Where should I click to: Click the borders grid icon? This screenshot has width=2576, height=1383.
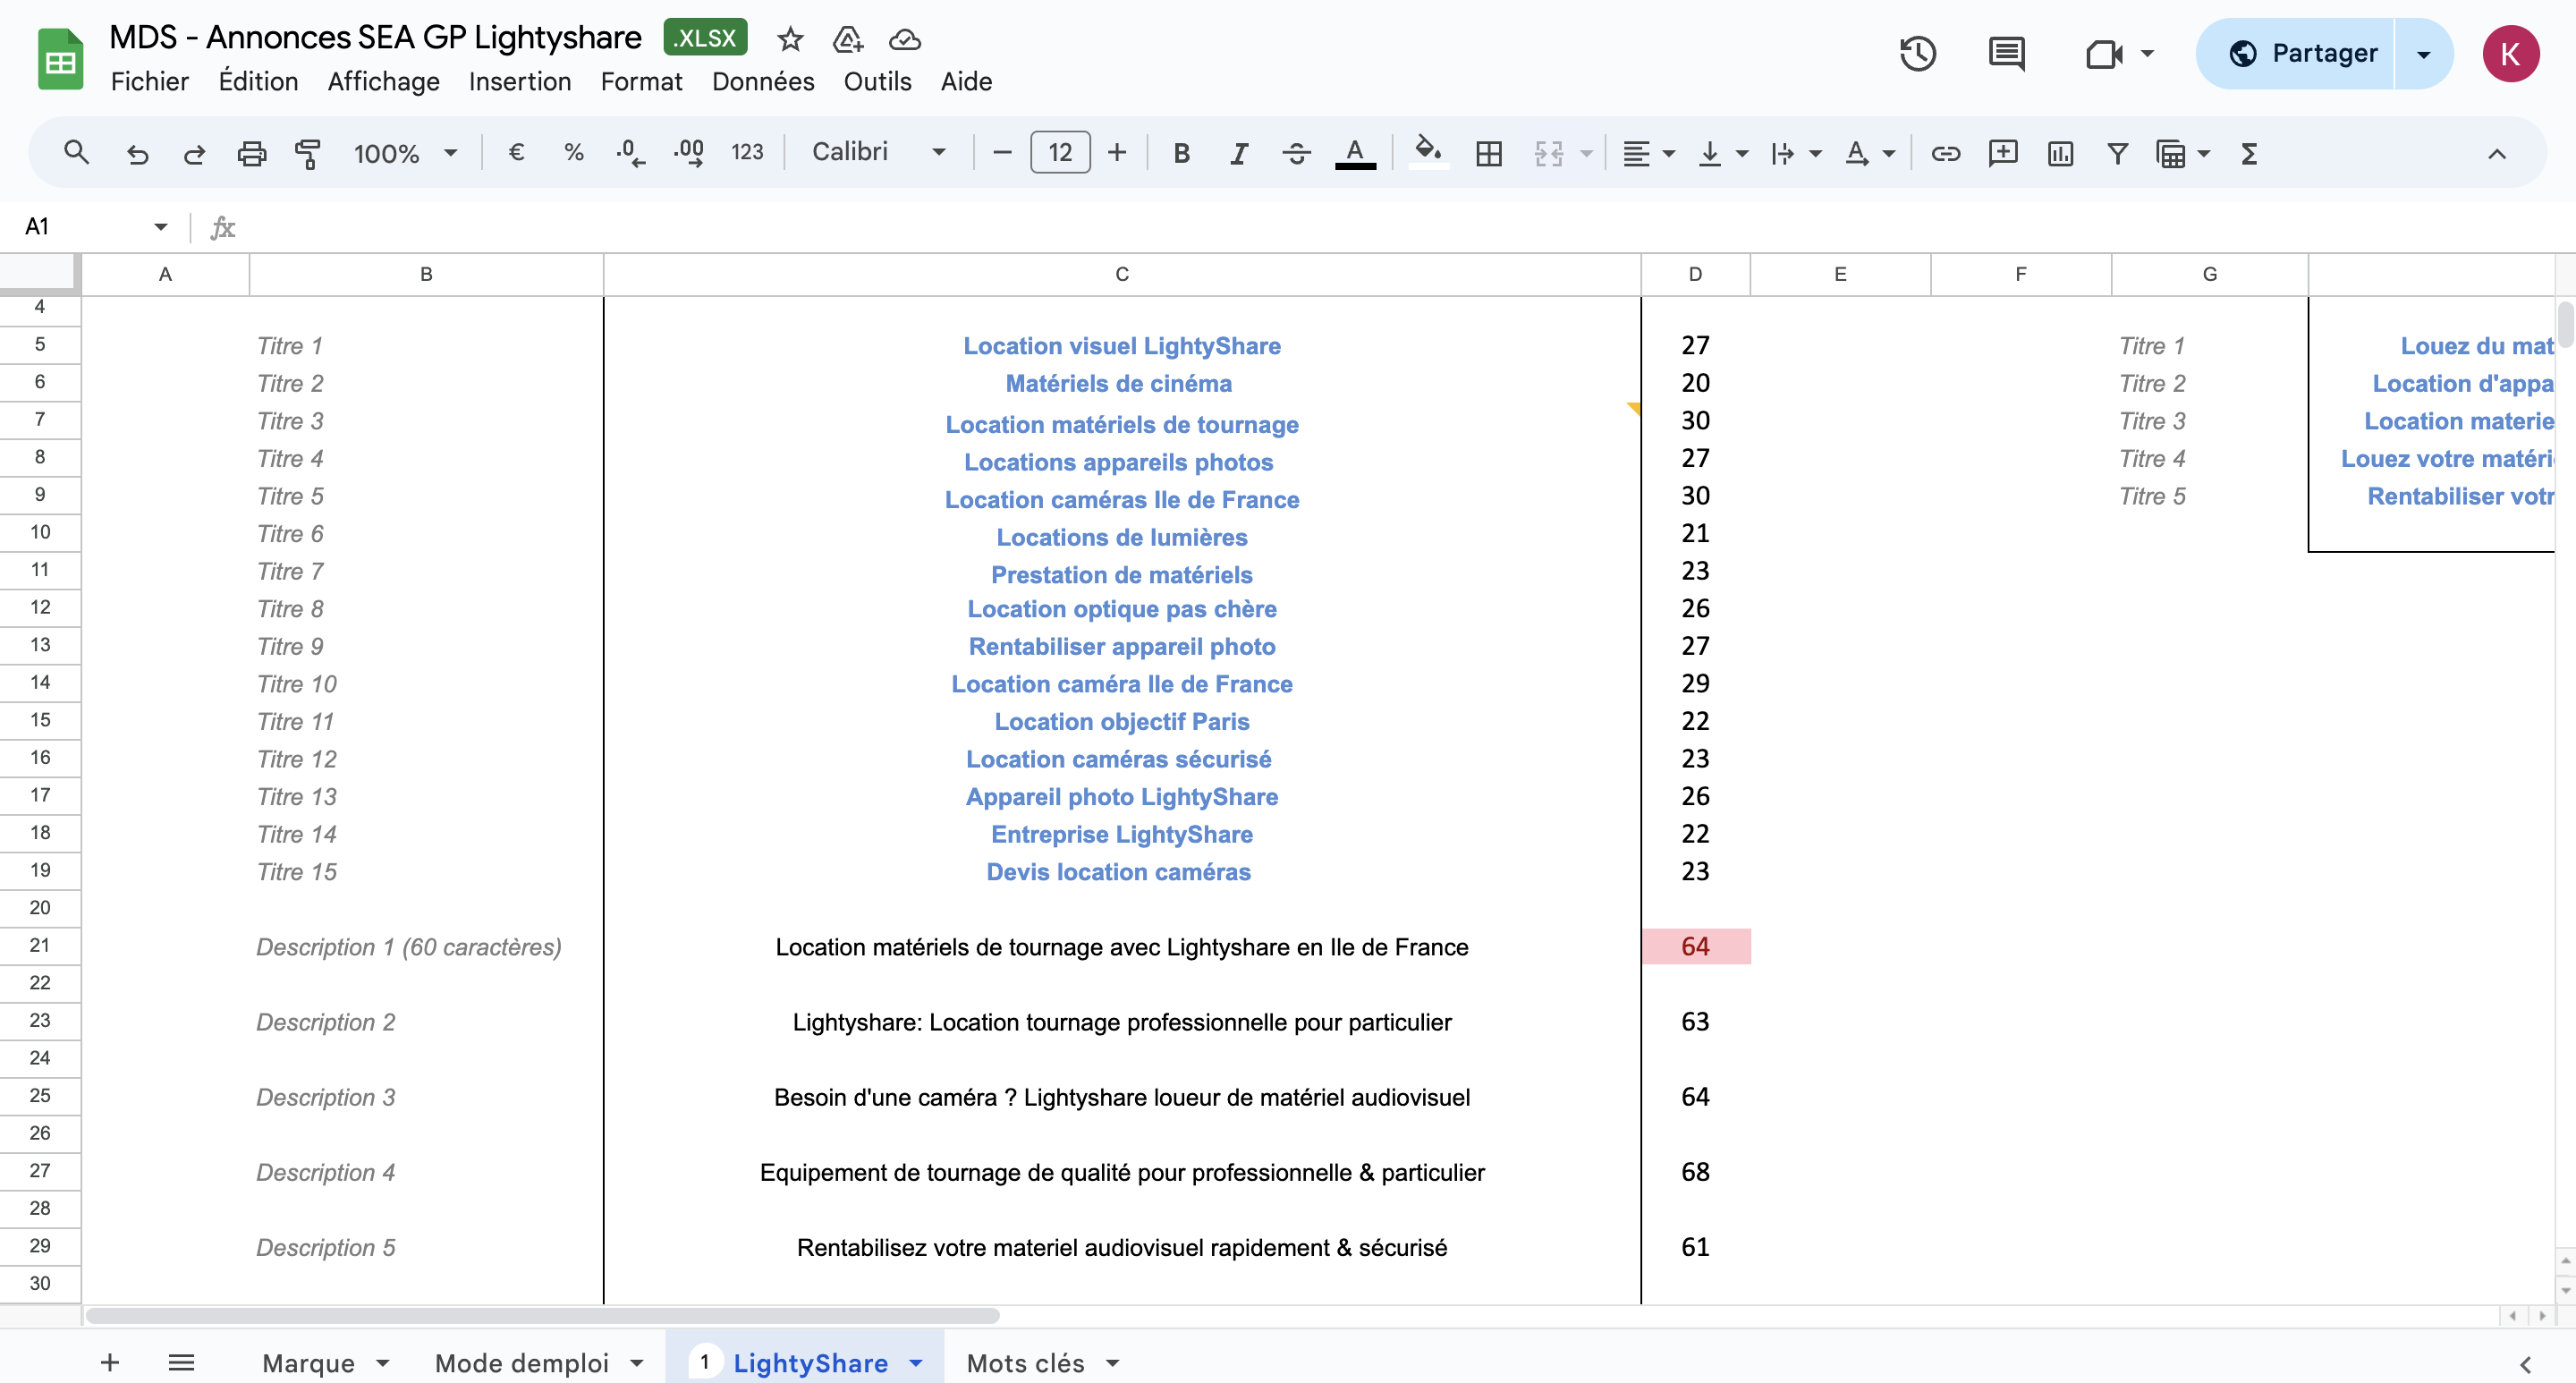[1488, 153]
